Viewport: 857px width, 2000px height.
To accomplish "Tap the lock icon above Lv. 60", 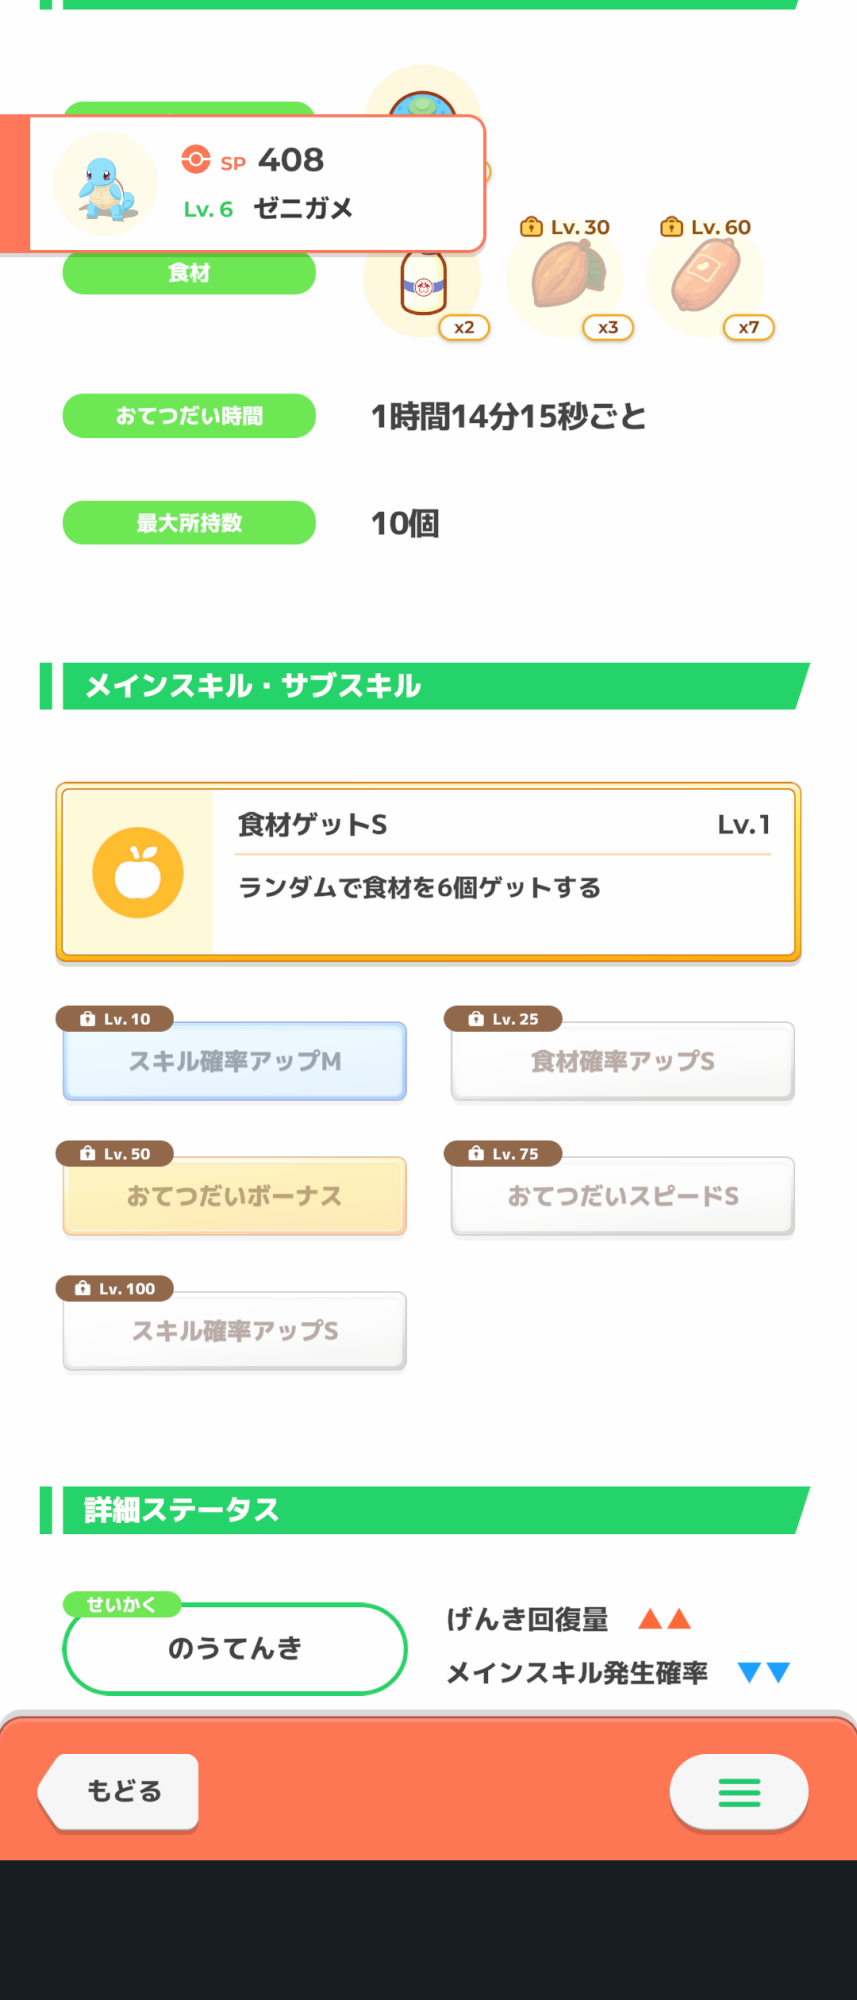I will click(x=671, y=227).
